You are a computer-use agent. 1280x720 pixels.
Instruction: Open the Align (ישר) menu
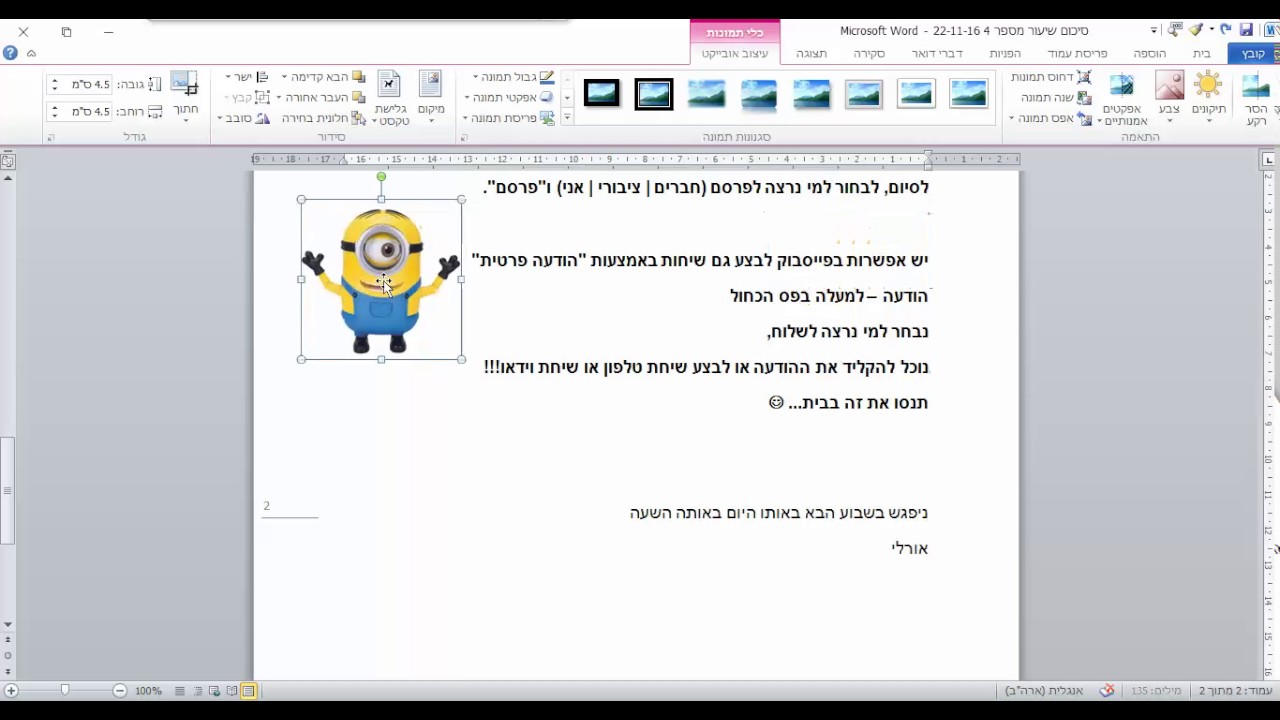tap(247, 77)
